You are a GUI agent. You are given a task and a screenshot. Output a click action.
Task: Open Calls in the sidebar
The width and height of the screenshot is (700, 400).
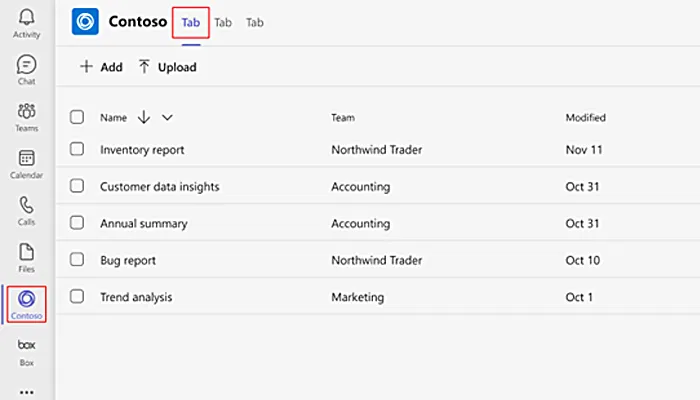[27, 207]
